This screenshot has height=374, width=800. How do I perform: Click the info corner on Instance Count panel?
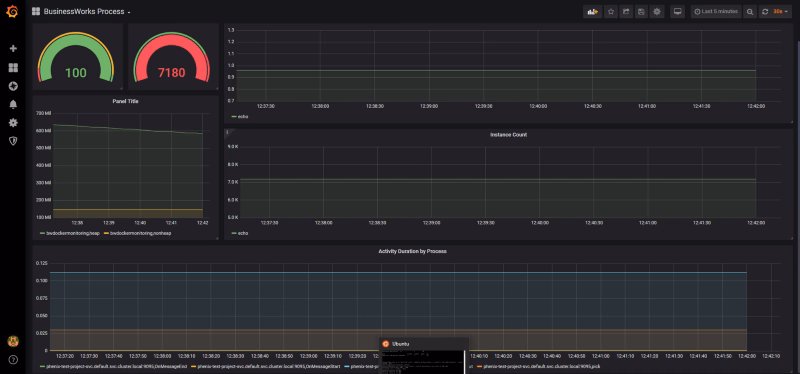228,132
